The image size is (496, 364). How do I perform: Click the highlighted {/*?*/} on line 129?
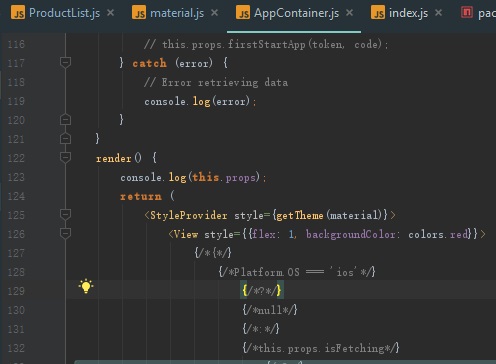[262, 291]
